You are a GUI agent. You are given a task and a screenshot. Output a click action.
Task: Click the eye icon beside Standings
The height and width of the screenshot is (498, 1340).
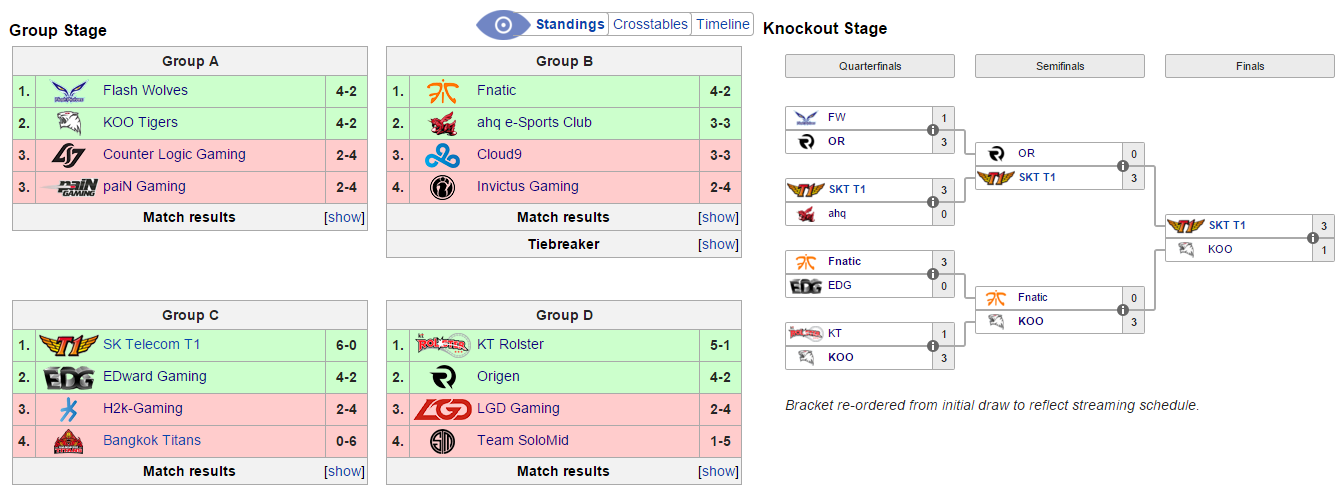click(504, 25)
